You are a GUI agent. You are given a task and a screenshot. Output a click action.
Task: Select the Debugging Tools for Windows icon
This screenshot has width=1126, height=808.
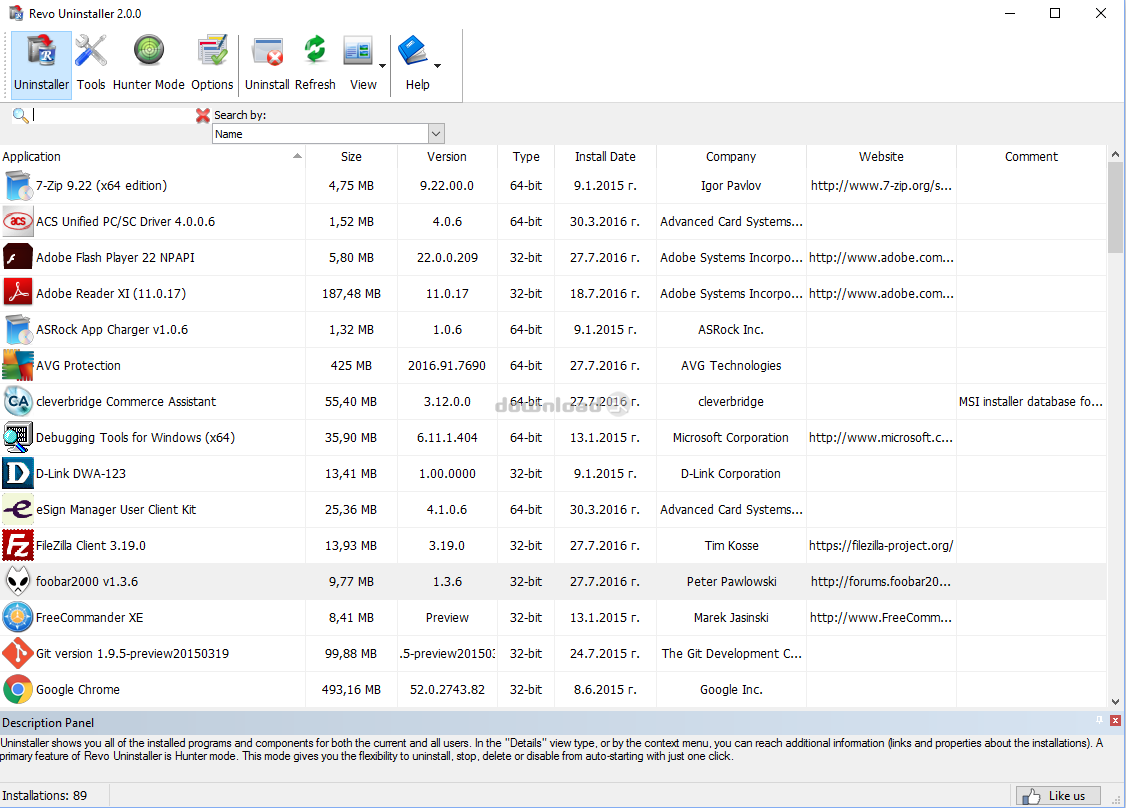18,437
